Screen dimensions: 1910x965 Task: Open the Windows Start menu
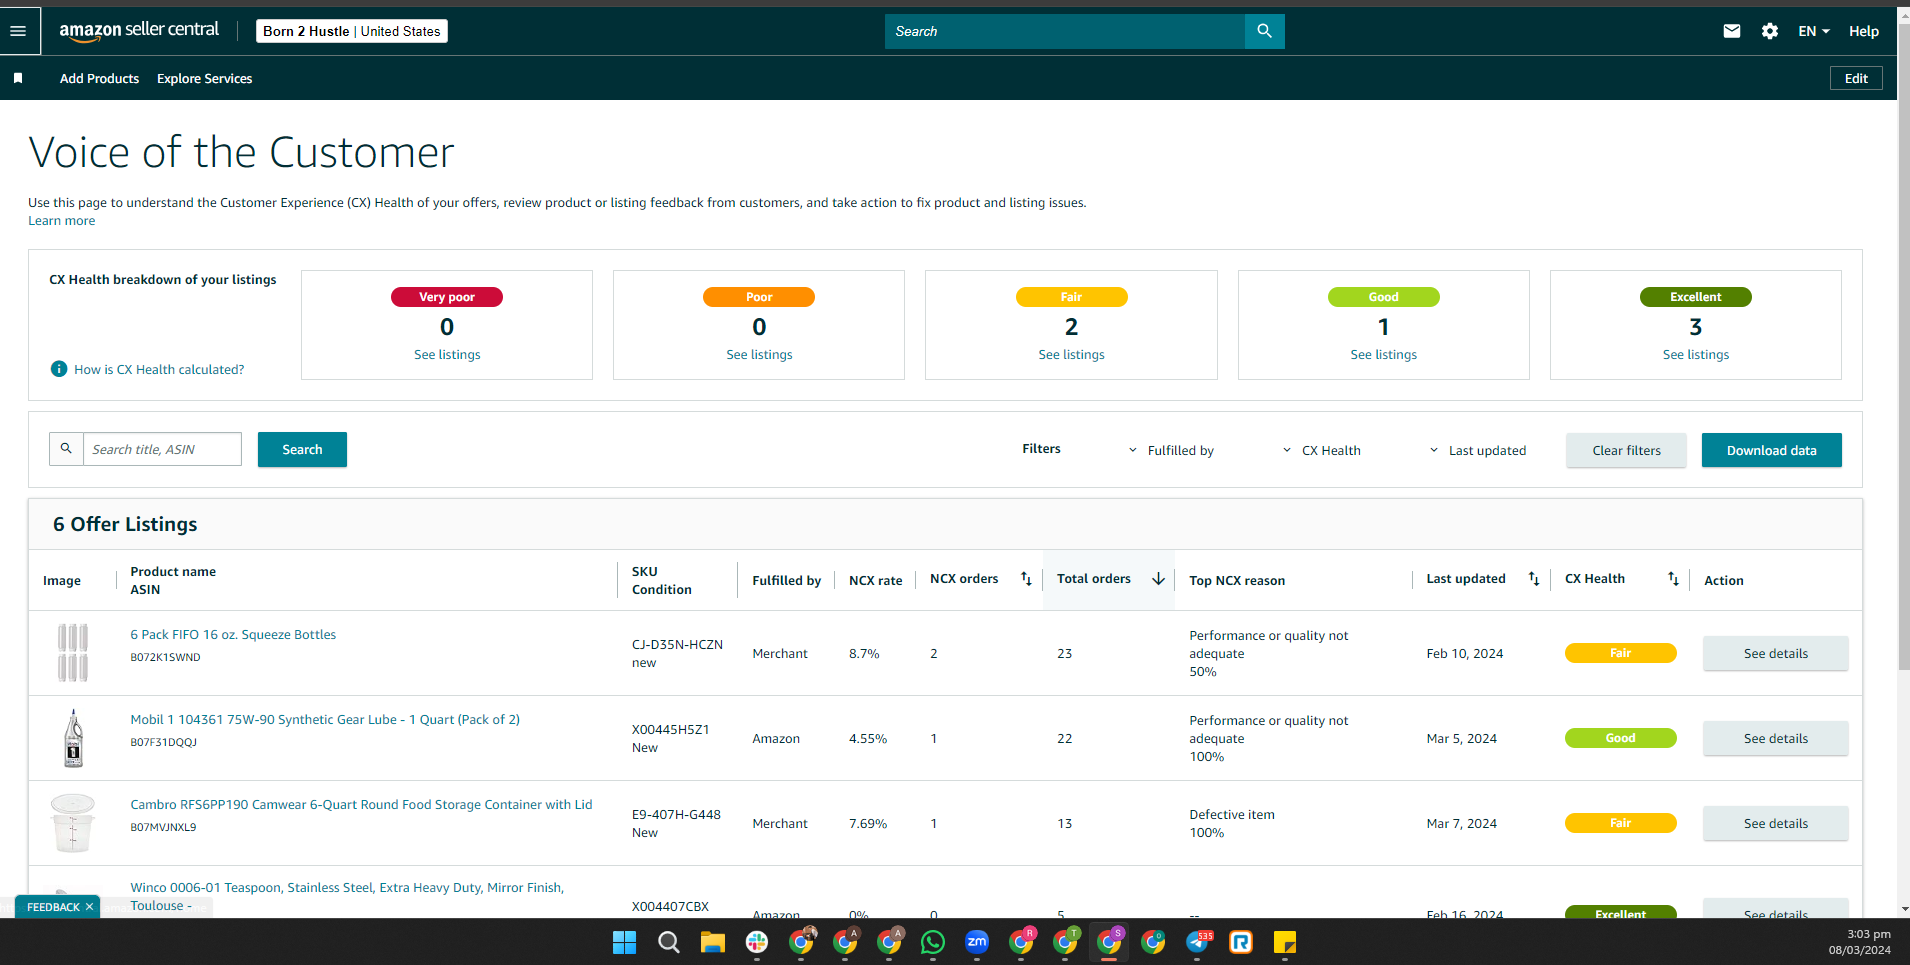[624, 942]
